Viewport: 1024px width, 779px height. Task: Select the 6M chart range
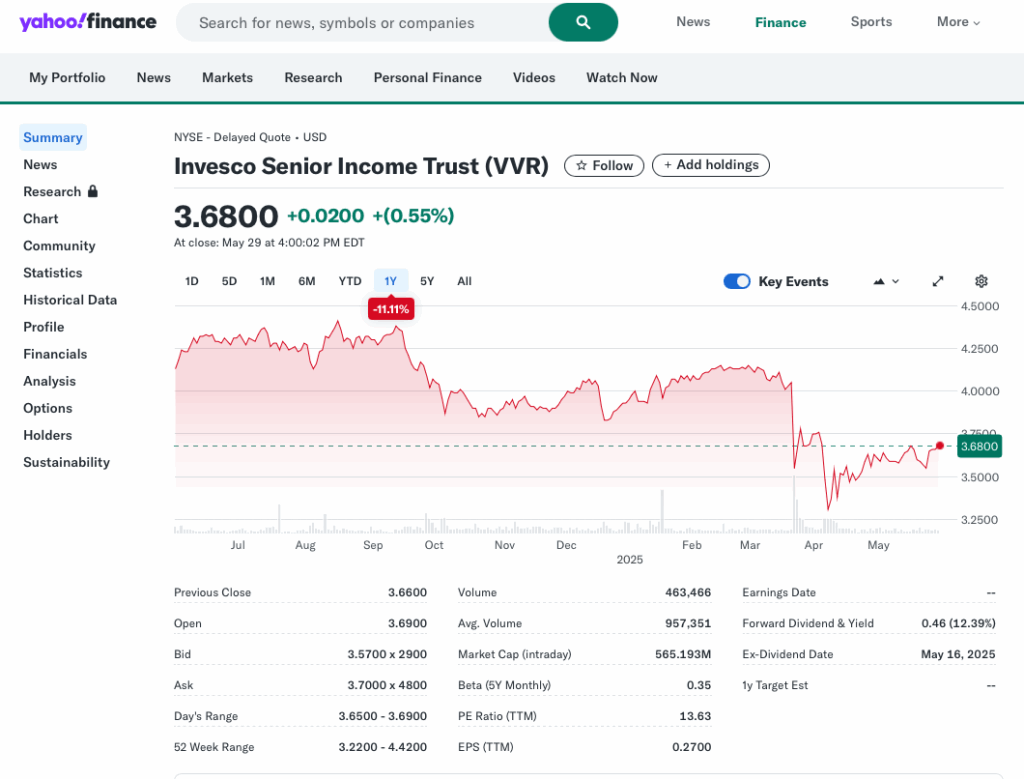click(307, 281)
